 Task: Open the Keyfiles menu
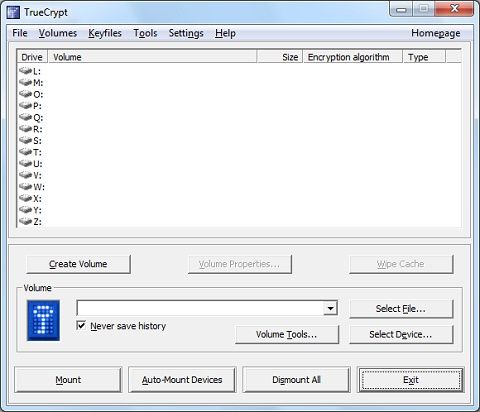coord(105,33)
